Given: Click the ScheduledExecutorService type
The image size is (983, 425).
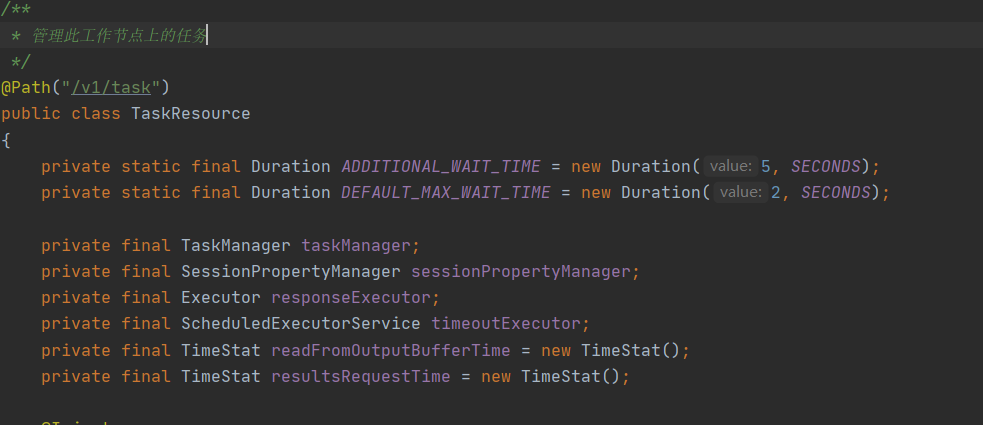Looking at the screenshot, I should 301,324.
